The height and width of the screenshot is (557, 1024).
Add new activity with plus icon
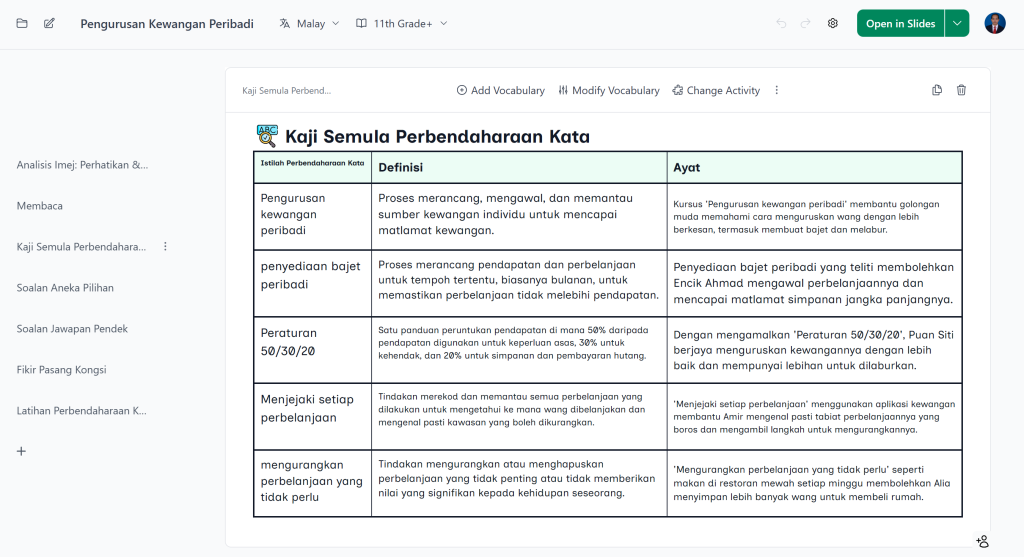tap(22, 451)
